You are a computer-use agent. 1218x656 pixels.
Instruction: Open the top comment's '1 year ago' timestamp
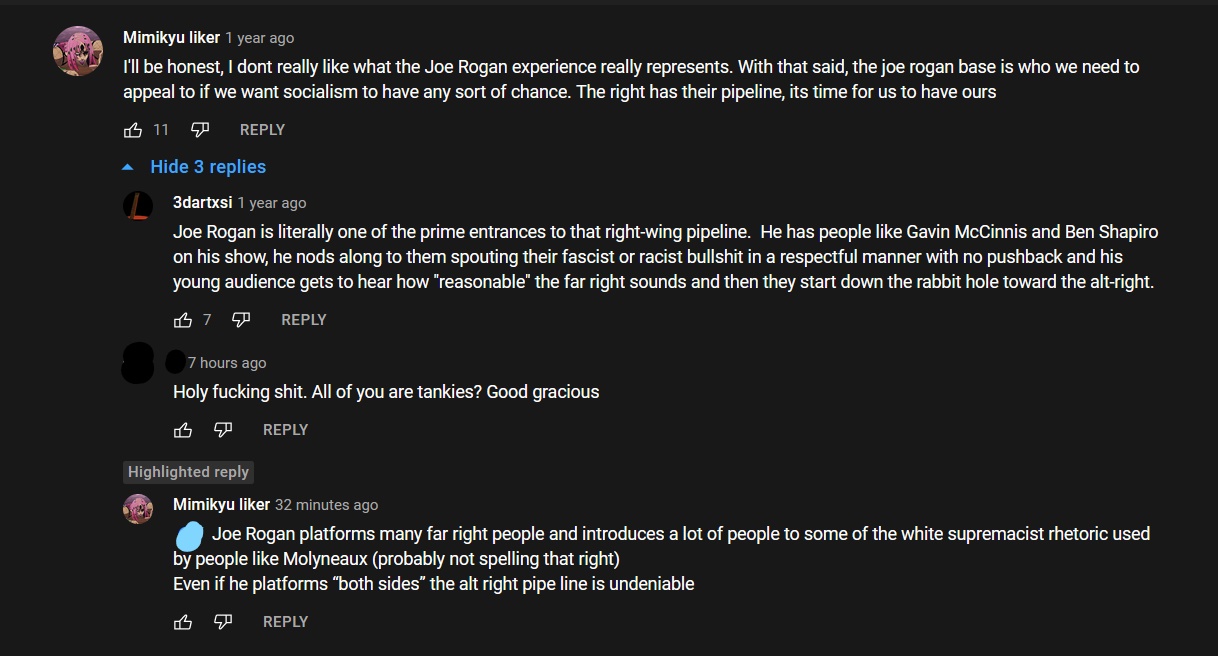coord(260,38)
